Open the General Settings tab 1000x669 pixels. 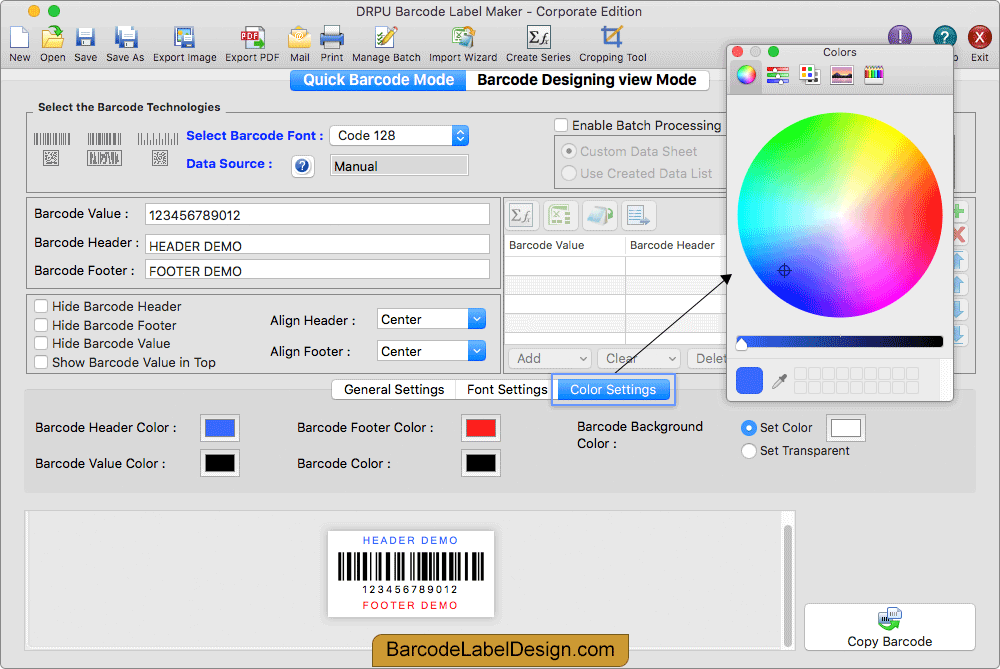click(393, 390)
